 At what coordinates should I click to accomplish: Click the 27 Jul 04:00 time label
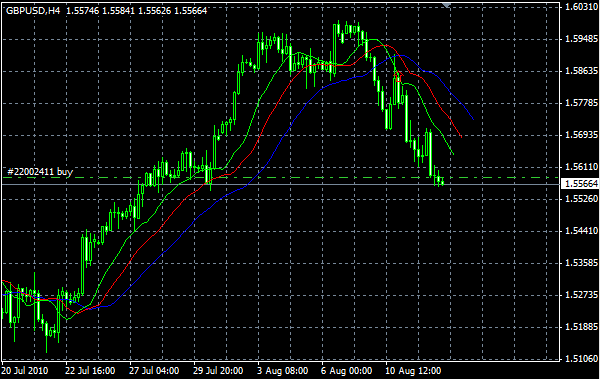(x=154, y=371)
